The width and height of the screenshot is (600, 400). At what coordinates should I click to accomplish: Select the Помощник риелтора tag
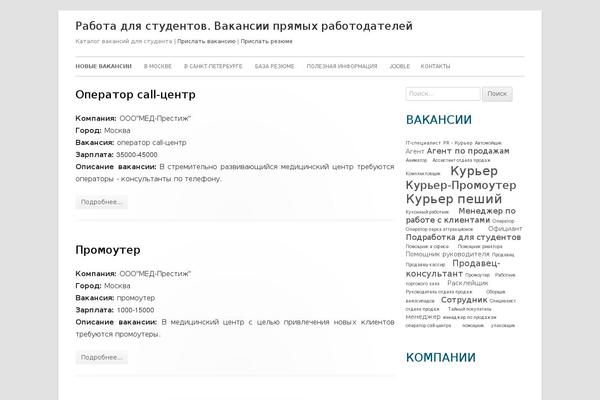(480, 247)
